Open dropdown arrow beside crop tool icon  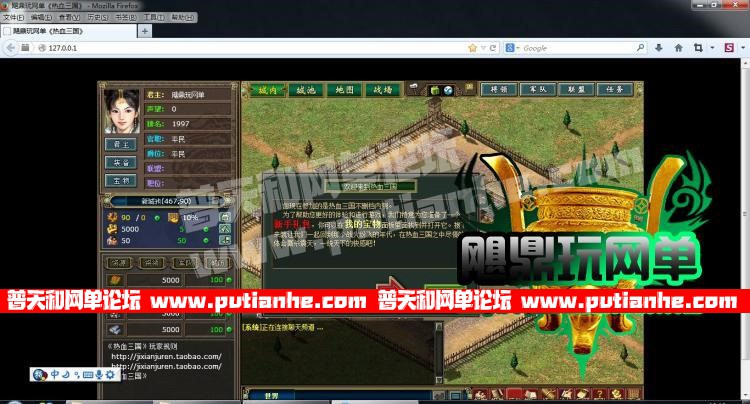tap(712, 48)
